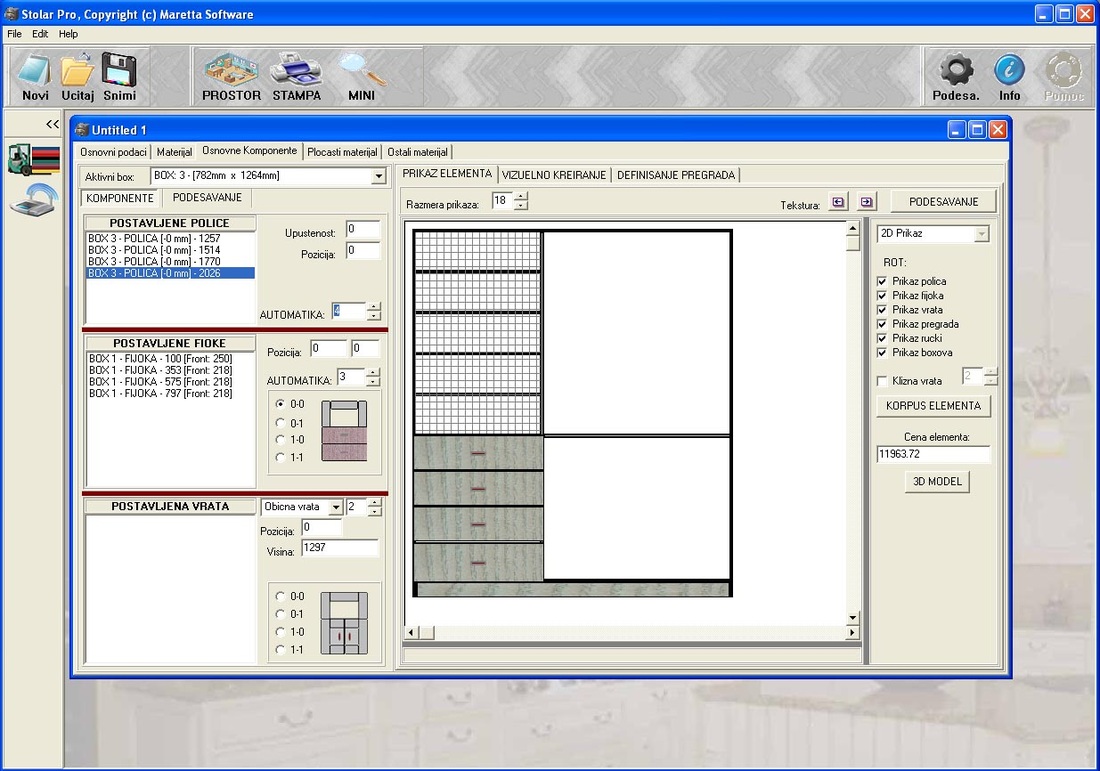The width and height of the screenshot is (1100, 771).
Task: Expand the Aktivni box dropdown
Action: point(378,176)
